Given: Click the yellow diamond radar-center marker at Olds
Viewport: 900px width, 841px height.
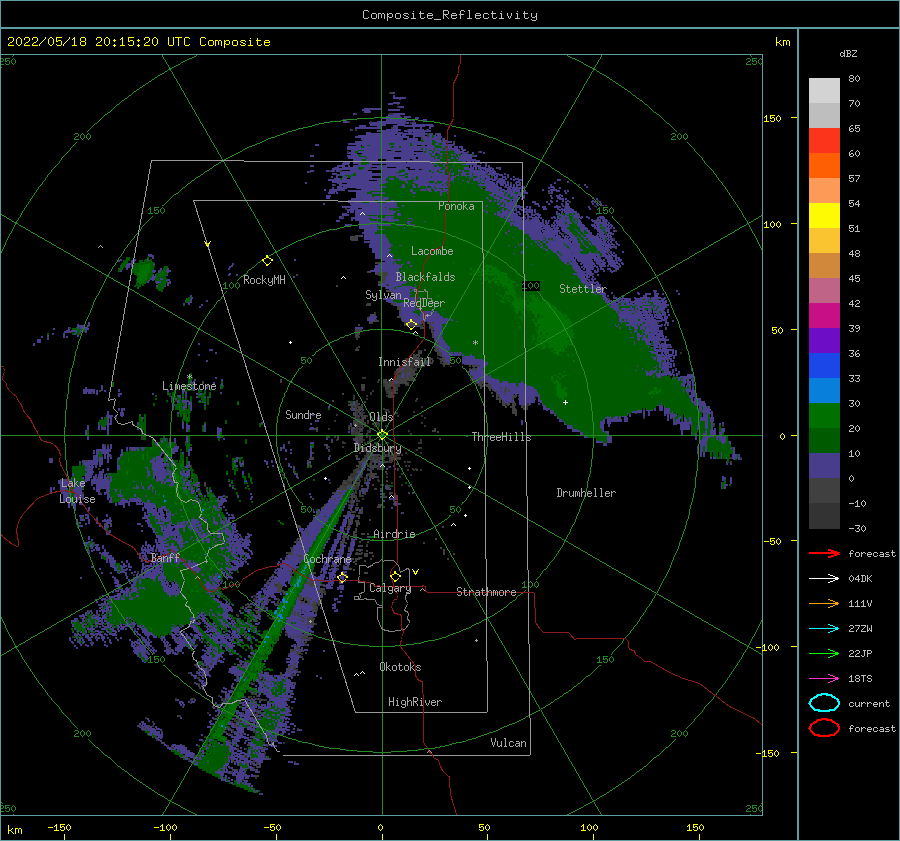Looking at the screenshot, I should [382, 435].
